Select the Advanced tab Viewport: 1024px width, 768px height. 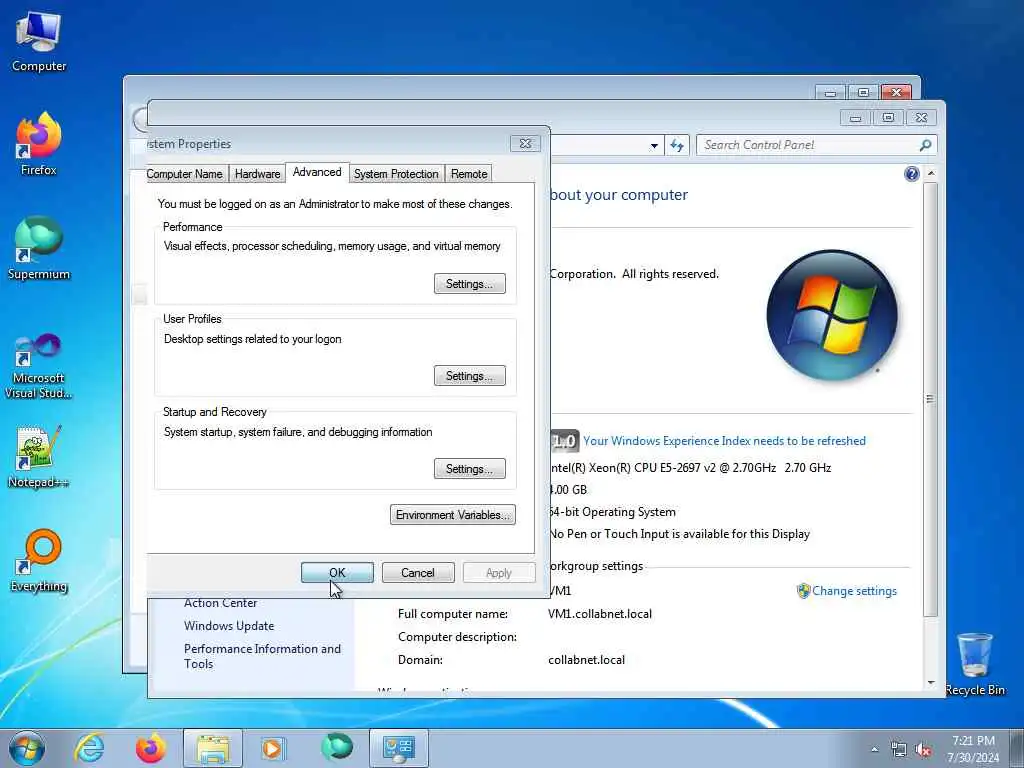[x=317, y=172]
